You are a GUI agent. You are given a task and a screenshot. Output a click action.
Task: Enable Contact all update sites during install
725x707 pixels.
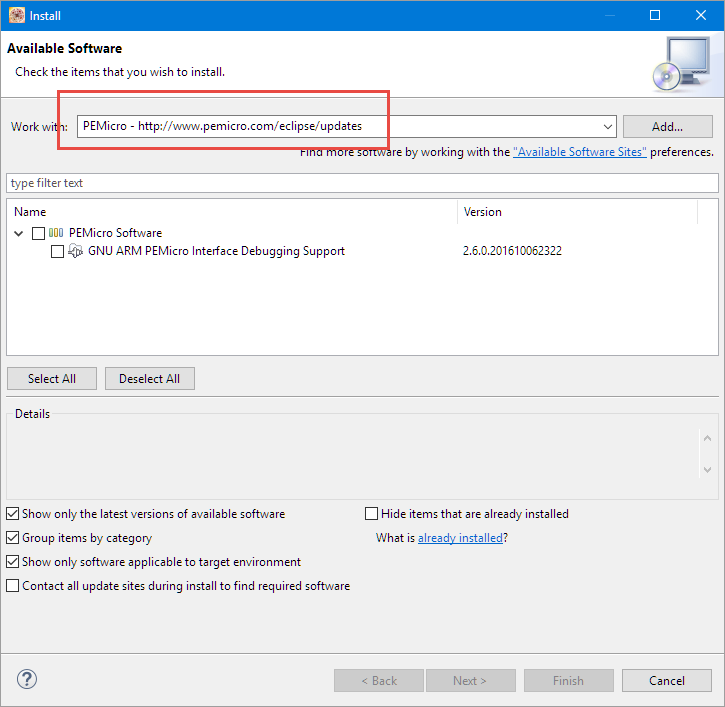click(x=12, y=586)
